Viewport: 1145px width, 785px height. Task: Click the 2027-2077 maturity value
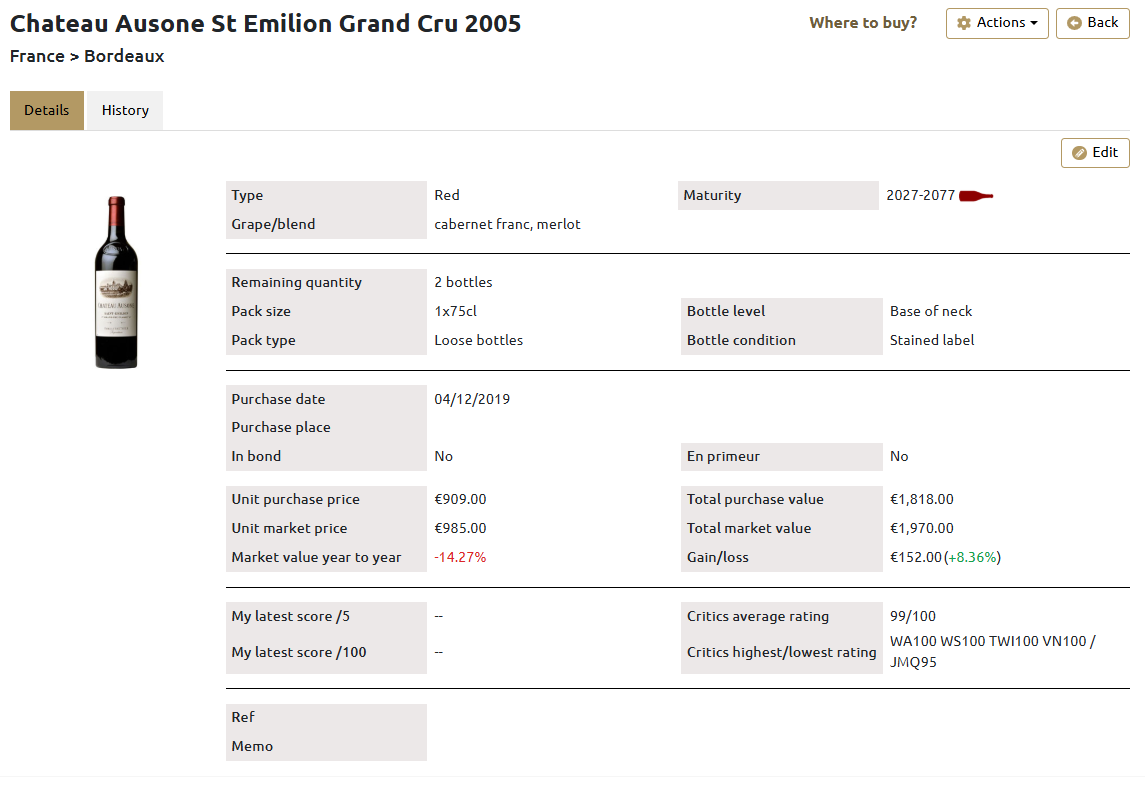[920, 196]
